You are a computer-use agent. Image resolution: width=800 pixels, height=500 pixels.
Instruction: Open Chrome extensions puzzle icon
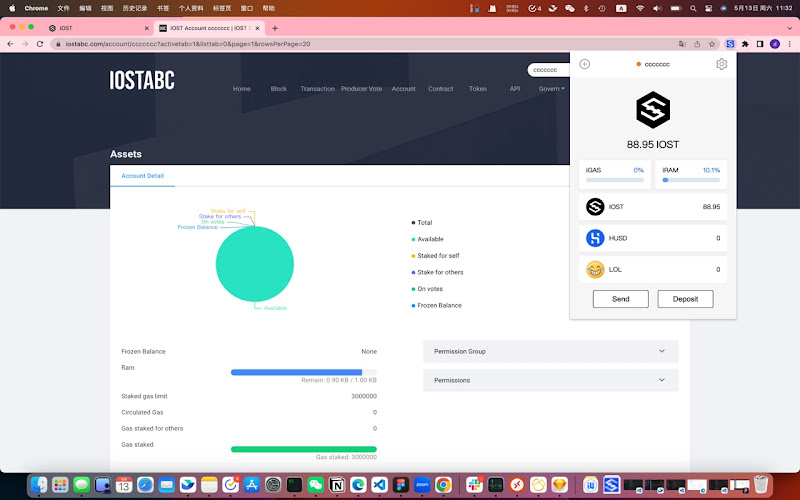tap(745, 44)
